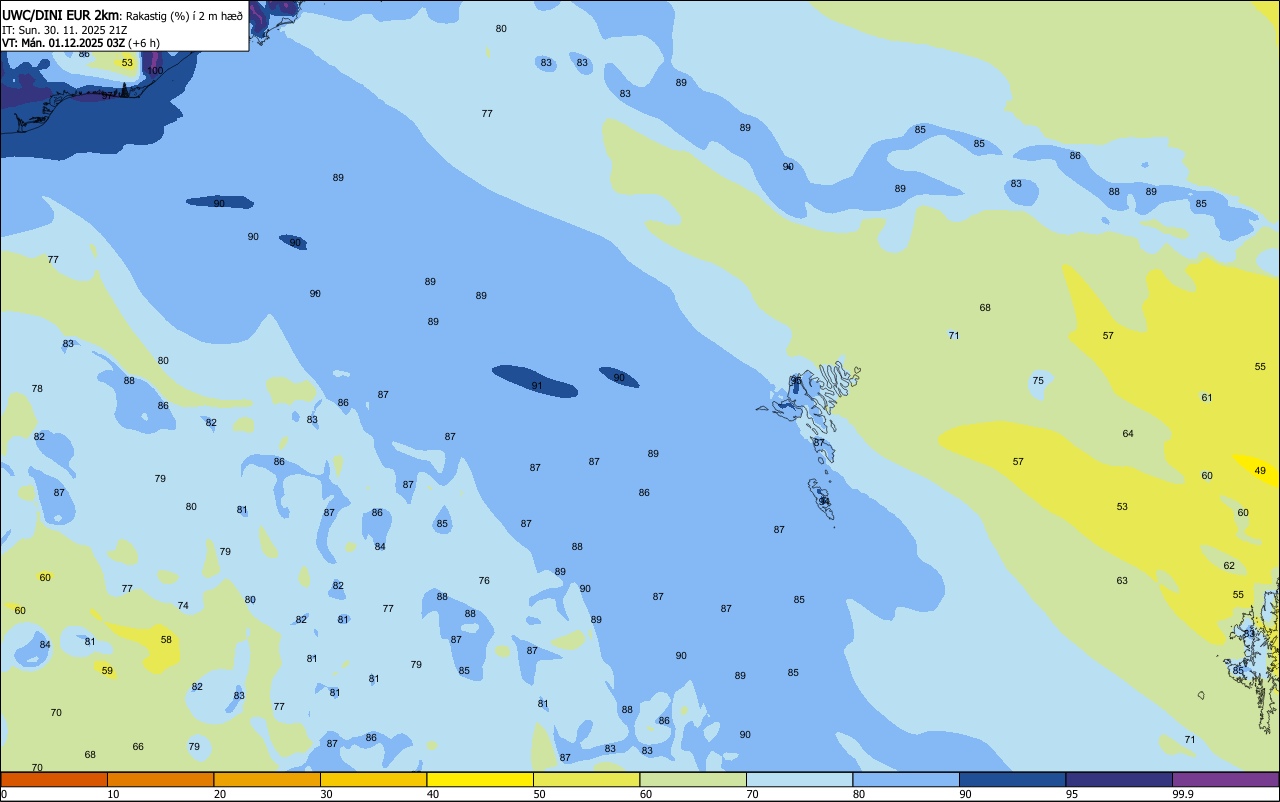Click the 'VT: Mán. 01.12.2025 03Z' line
This screenshot has width=1280, height=802.
click(63, 43)
